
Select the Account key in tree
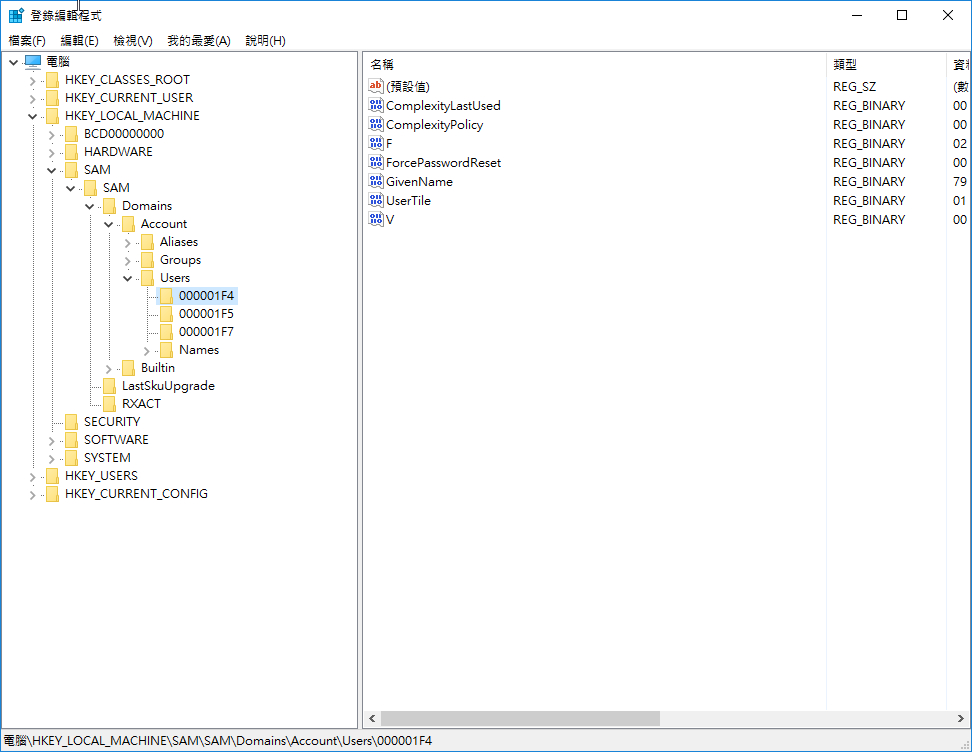click(x=164, y=224)
